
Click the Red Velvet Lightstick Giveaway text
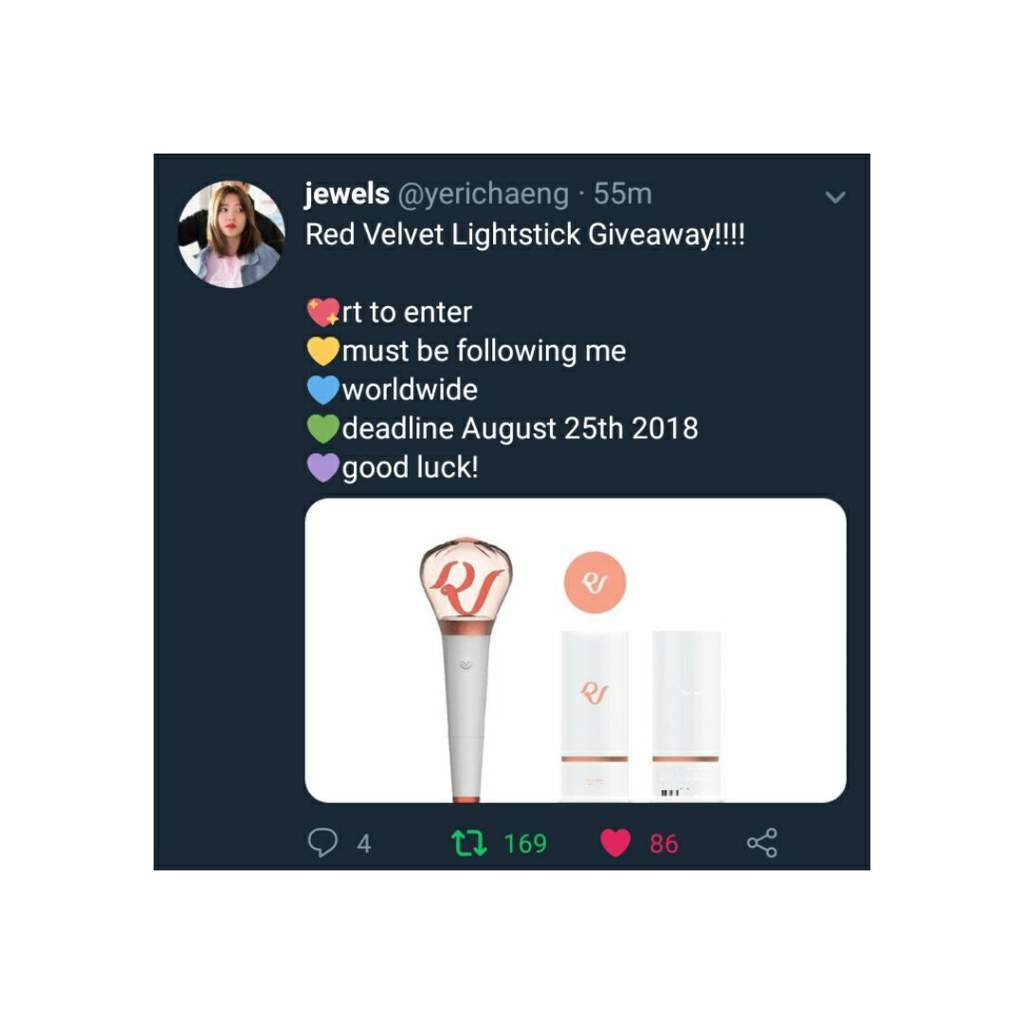tap(525, 234)
